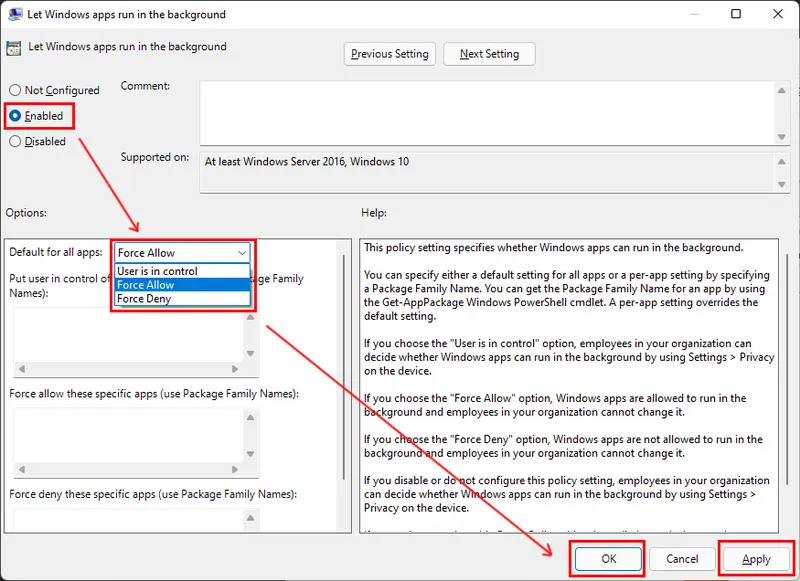The image size is (800, 581).
Task: Click inside the Comment text box
Action: pyautogui.click(x=488, y=113)
